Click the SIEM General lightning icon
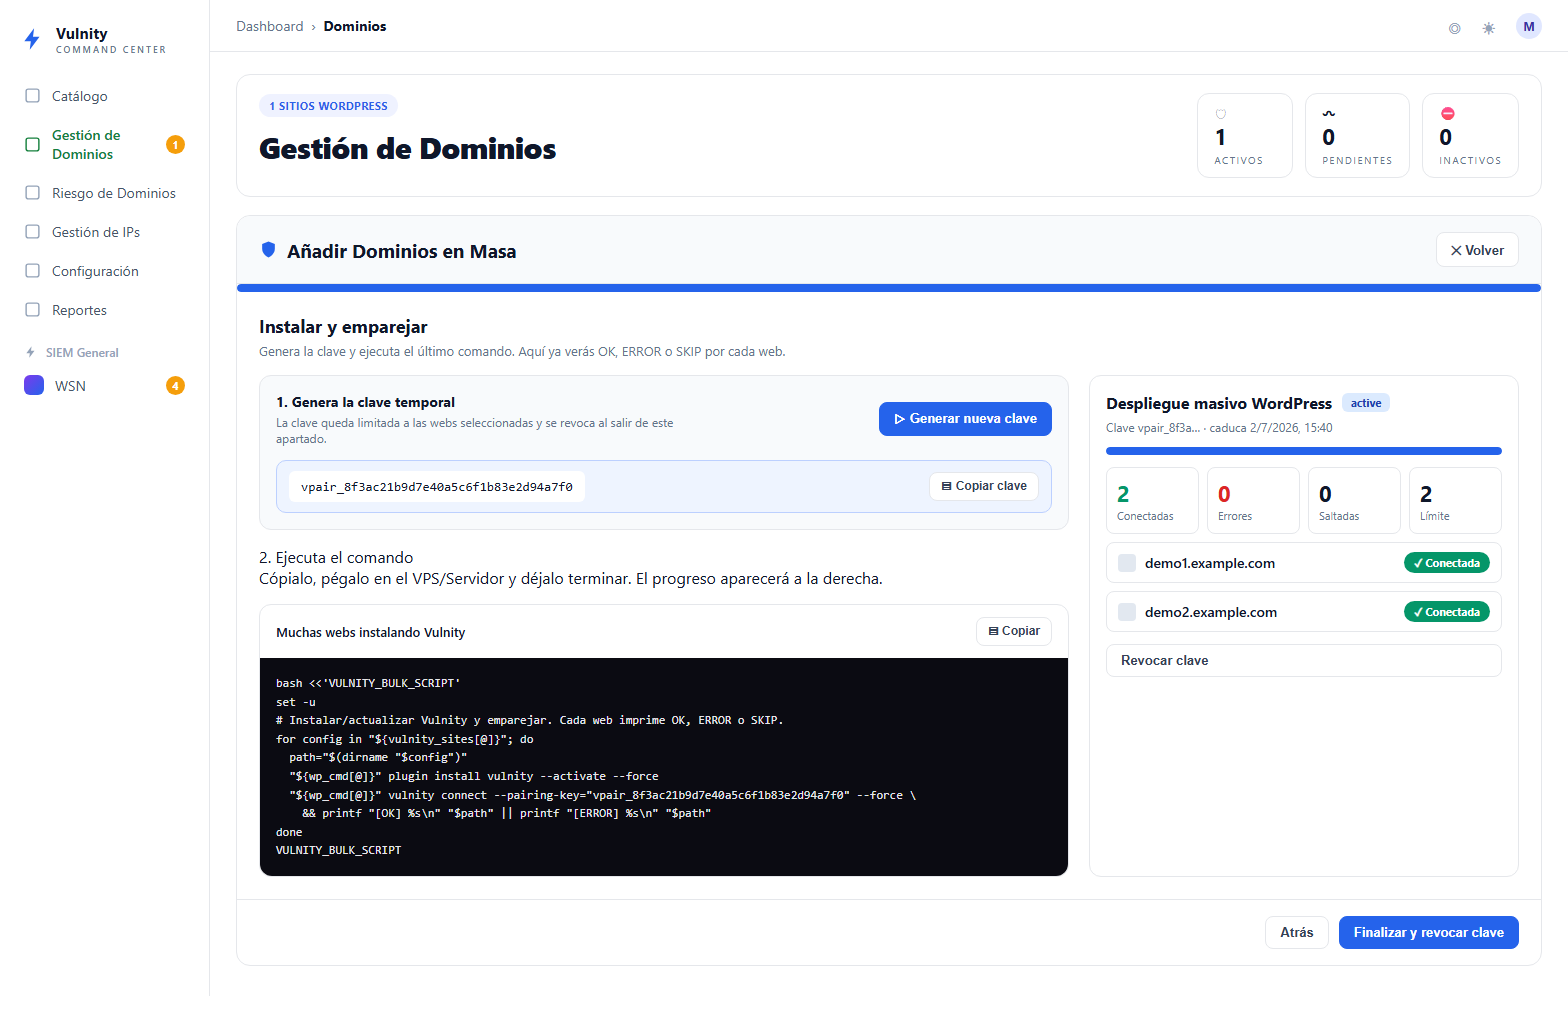The height and width of the screenshot is (1020, 1568). 30,352
